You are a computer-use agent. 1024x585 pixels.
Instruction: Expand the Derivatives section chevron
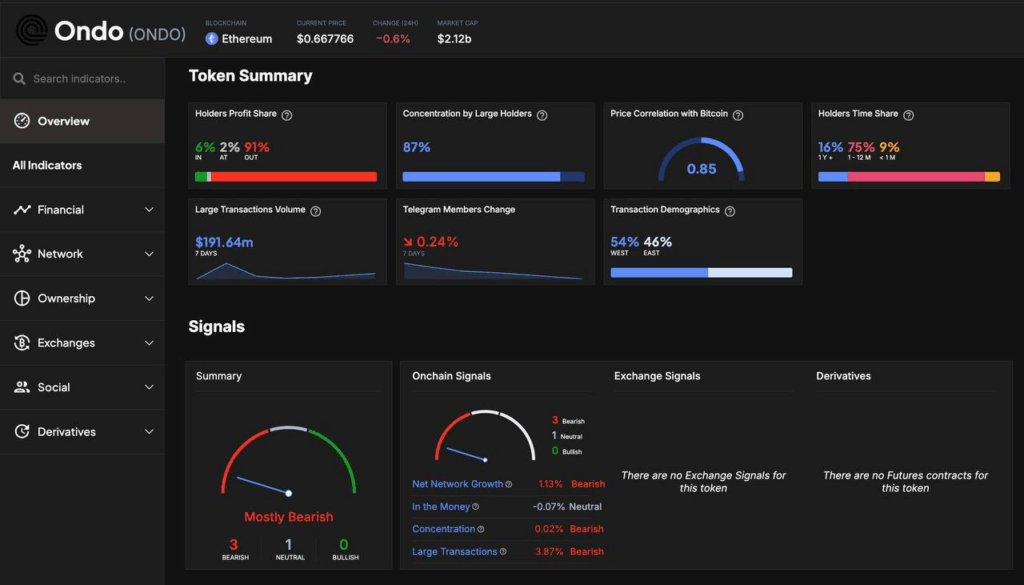pos(149,432)
